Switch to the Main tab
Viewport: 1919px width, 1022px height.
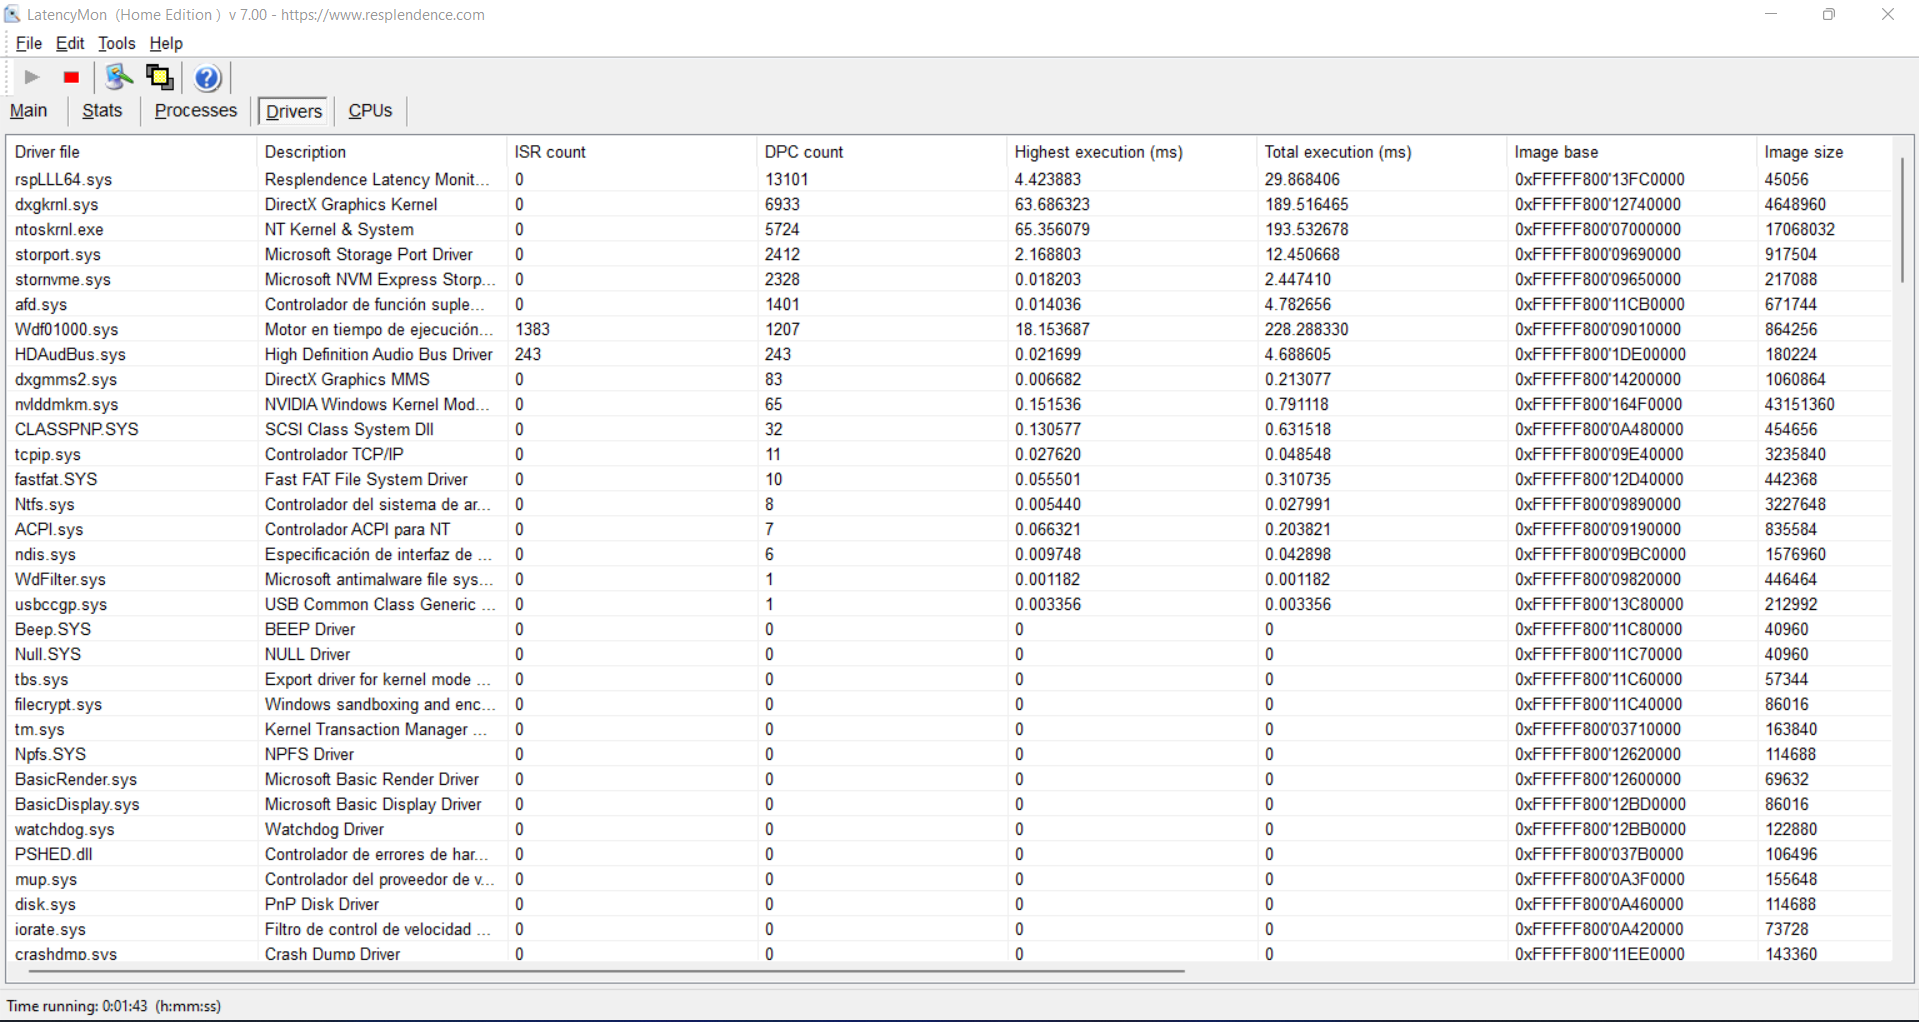click(28, 110)
